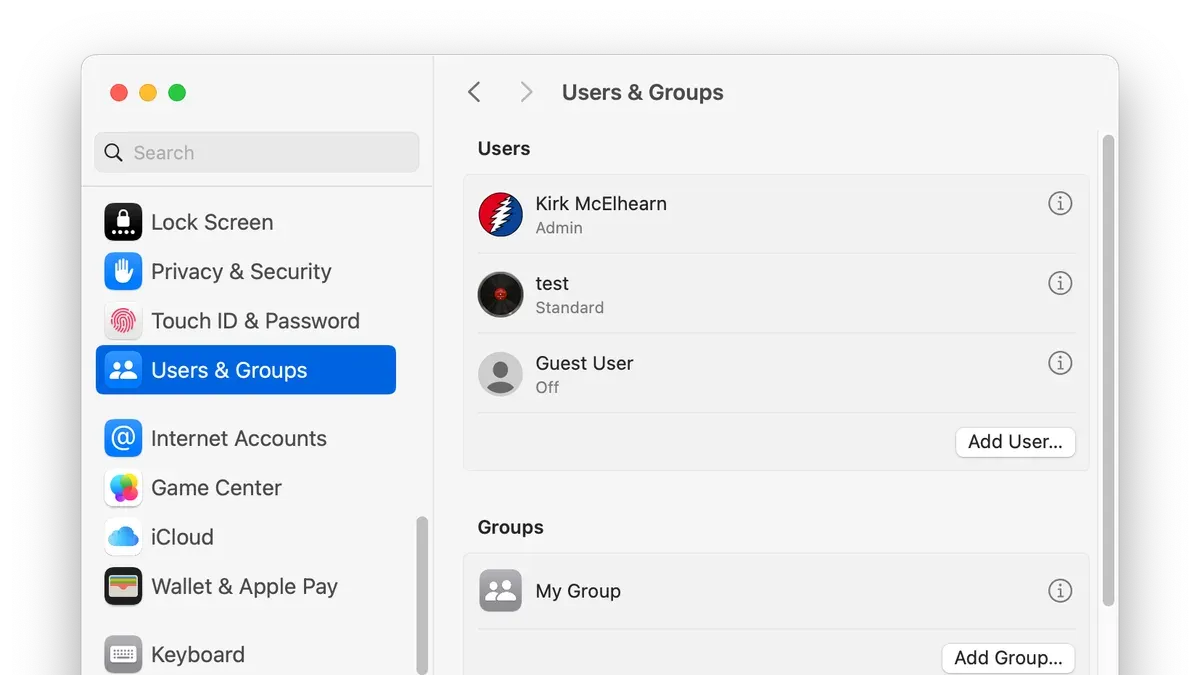Viewport: 1200px width, 675px height.
Task: Select Internet Accounts in the sidebar
Action: pos(246,438)
